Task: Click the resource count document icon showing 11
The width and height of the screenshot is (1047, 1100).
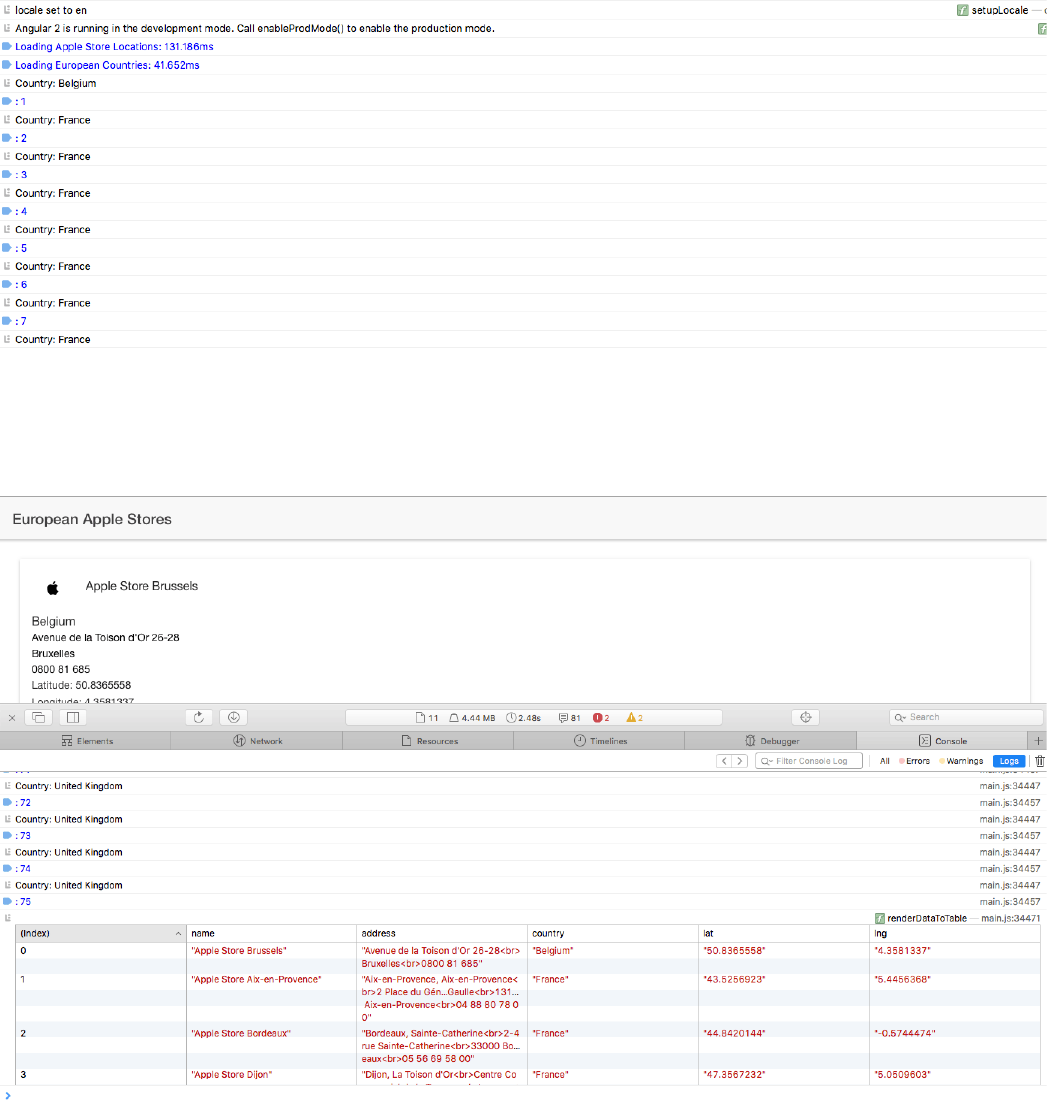Action: click(427, 718)
